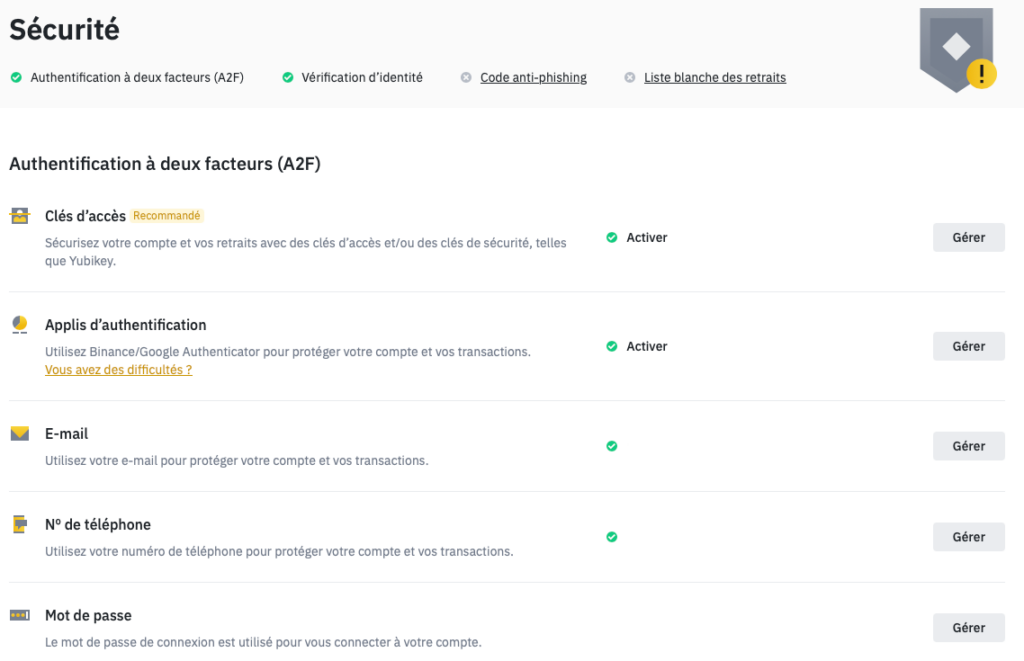1024x661 pixels.
Task: Click the gray status icon before Liste blanche des retraits
Action: click(x=629, y=77)
